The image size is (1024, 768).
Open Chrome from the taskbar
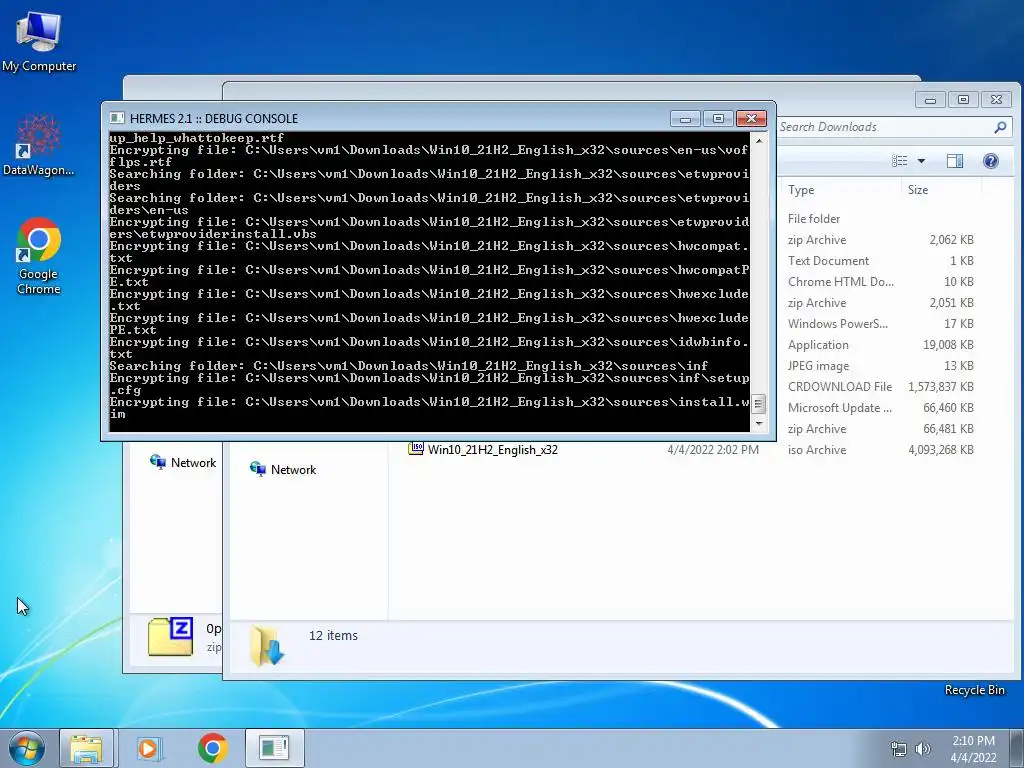pyautogui.click(x=212, y=748)
